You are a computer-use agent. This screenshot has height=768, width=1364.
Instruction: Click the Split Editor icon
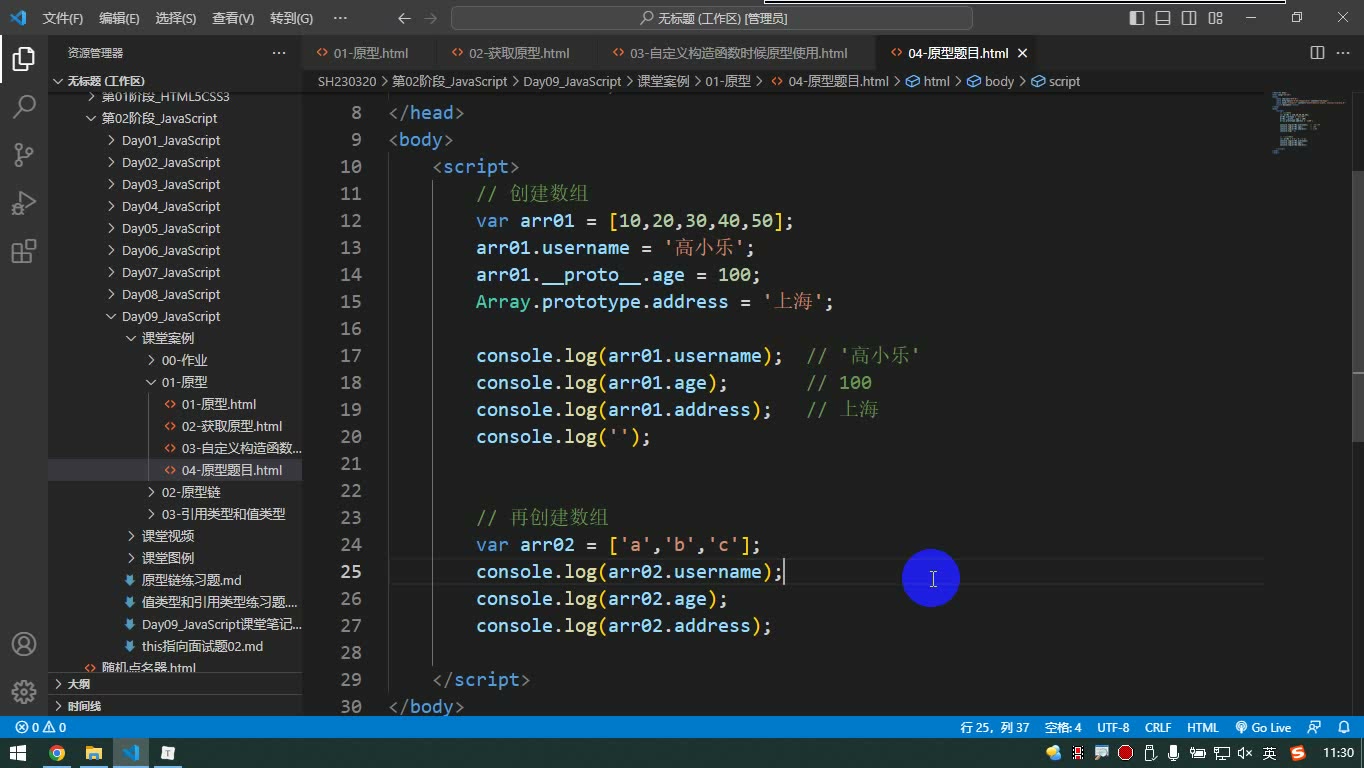coord(1317,53)
